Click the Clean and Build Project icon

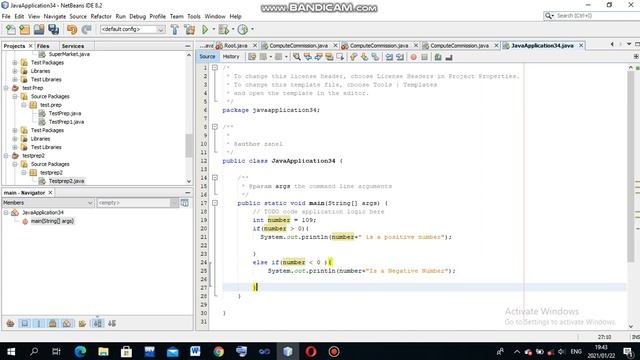190,29
